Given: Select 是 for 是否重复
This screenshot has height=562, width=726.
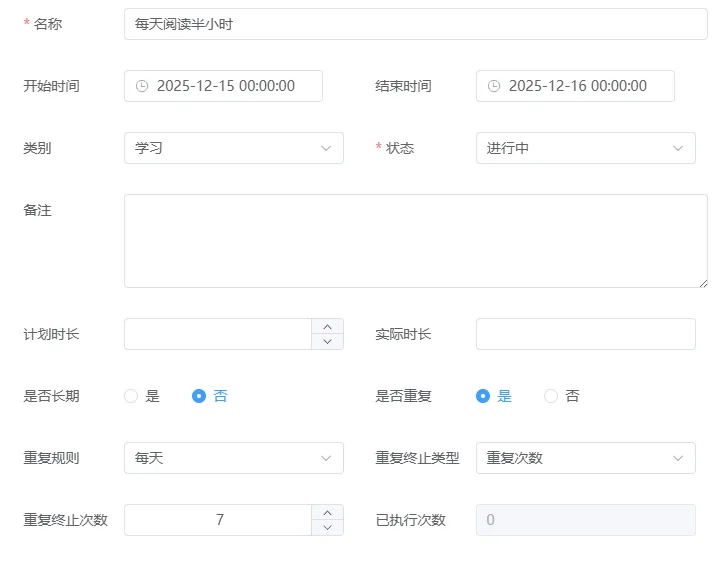Looking at the screenshot, I should tap(483, 396).
